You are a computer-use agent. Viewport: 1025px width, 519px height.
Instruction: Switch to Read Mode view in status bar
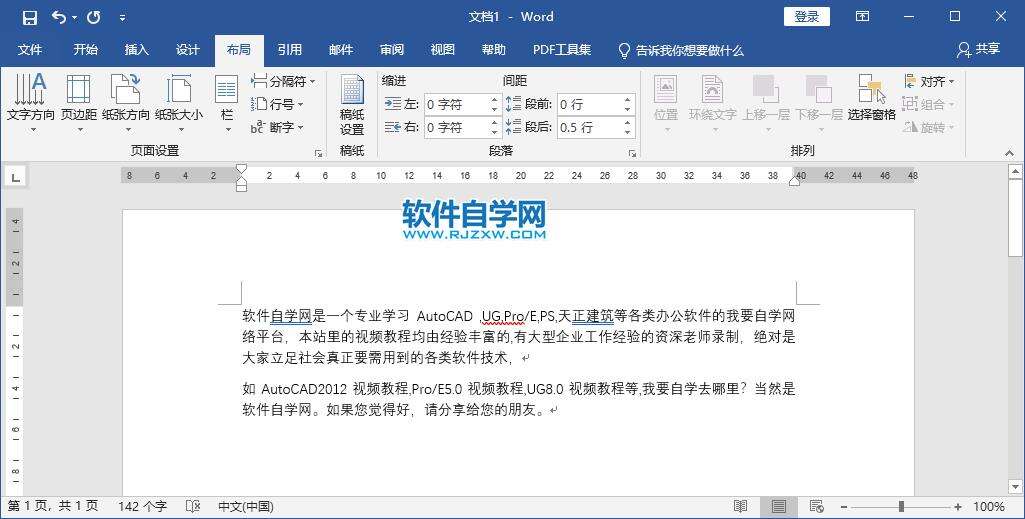(741, 507)
